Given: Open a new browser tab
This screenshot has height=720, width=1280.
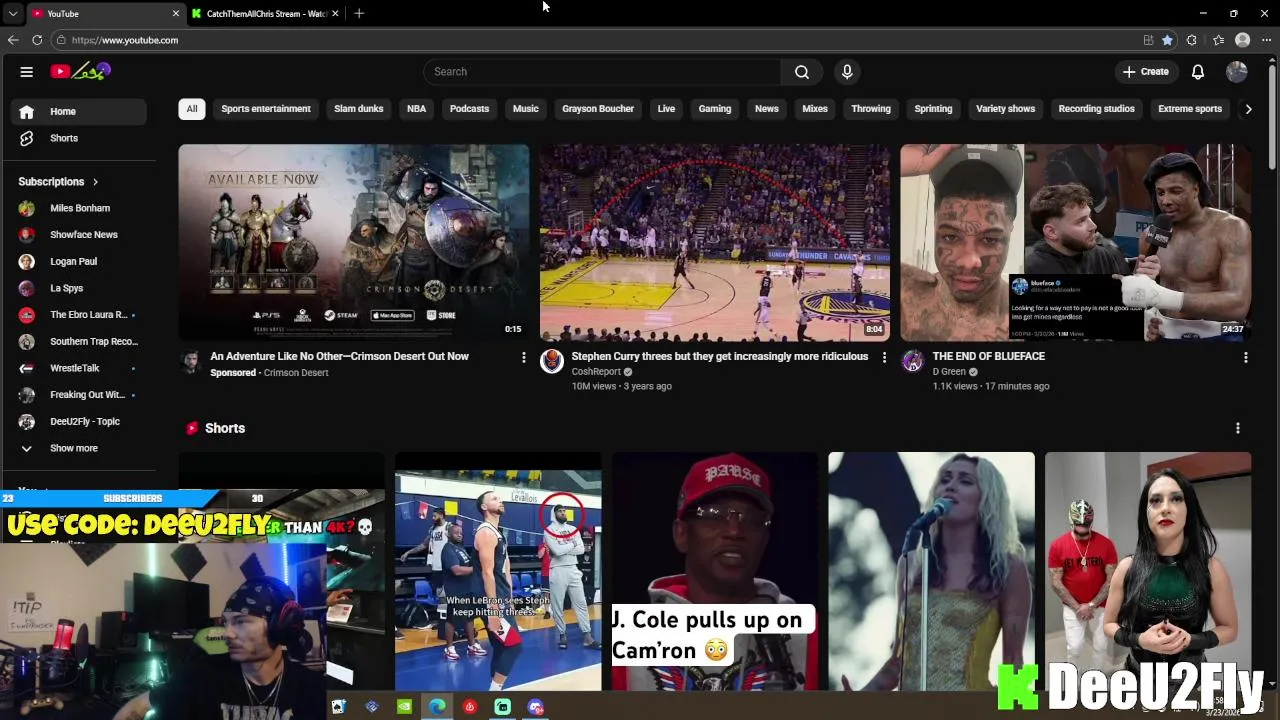Looking at the screenshot, I should click(359, 13).
